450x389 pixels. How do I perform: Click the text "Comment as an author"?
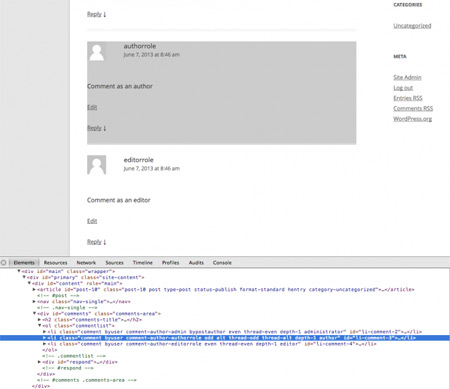click(x=120, y=86)
